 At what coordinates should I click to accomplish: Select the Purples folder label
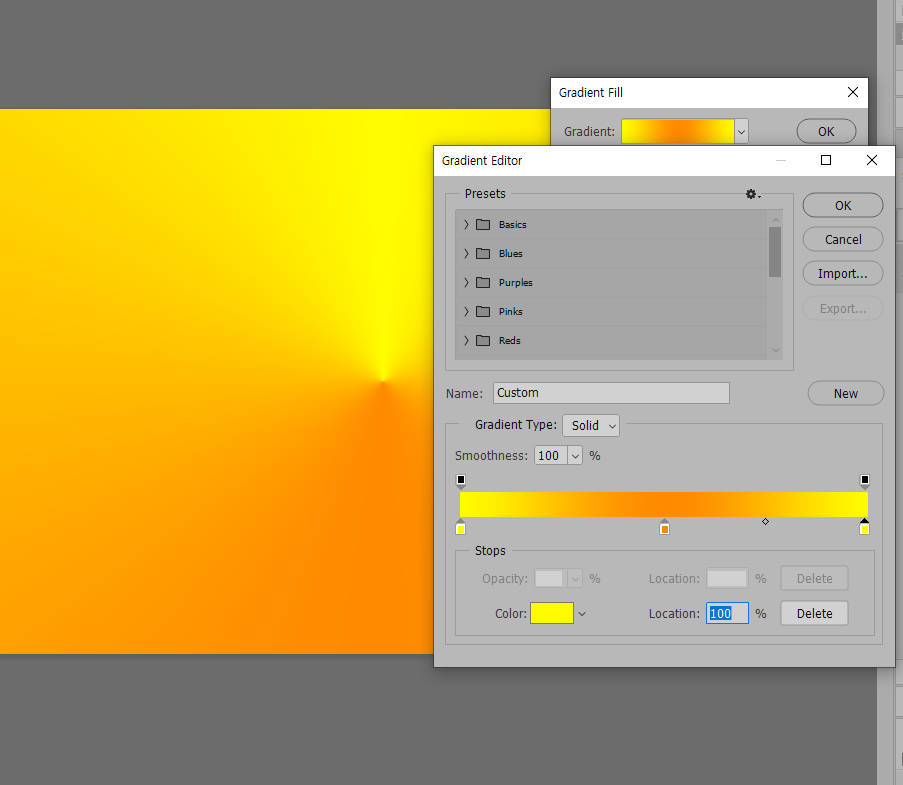click(x=515, y=283)
